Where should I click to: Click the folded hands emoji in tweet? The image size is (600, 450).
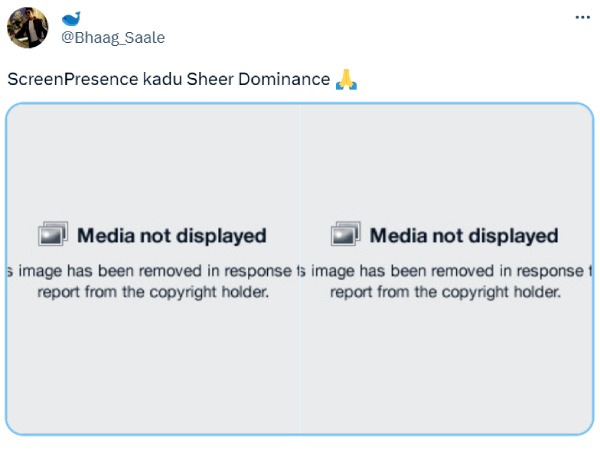tap(346, 79)
